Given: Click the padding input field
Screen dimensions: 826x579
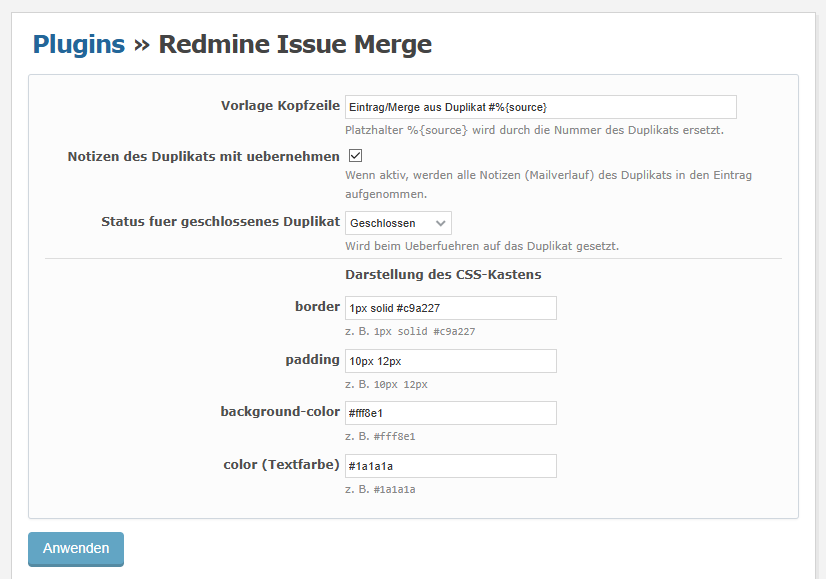Looking at the screenshot, I should pos(450,361).
